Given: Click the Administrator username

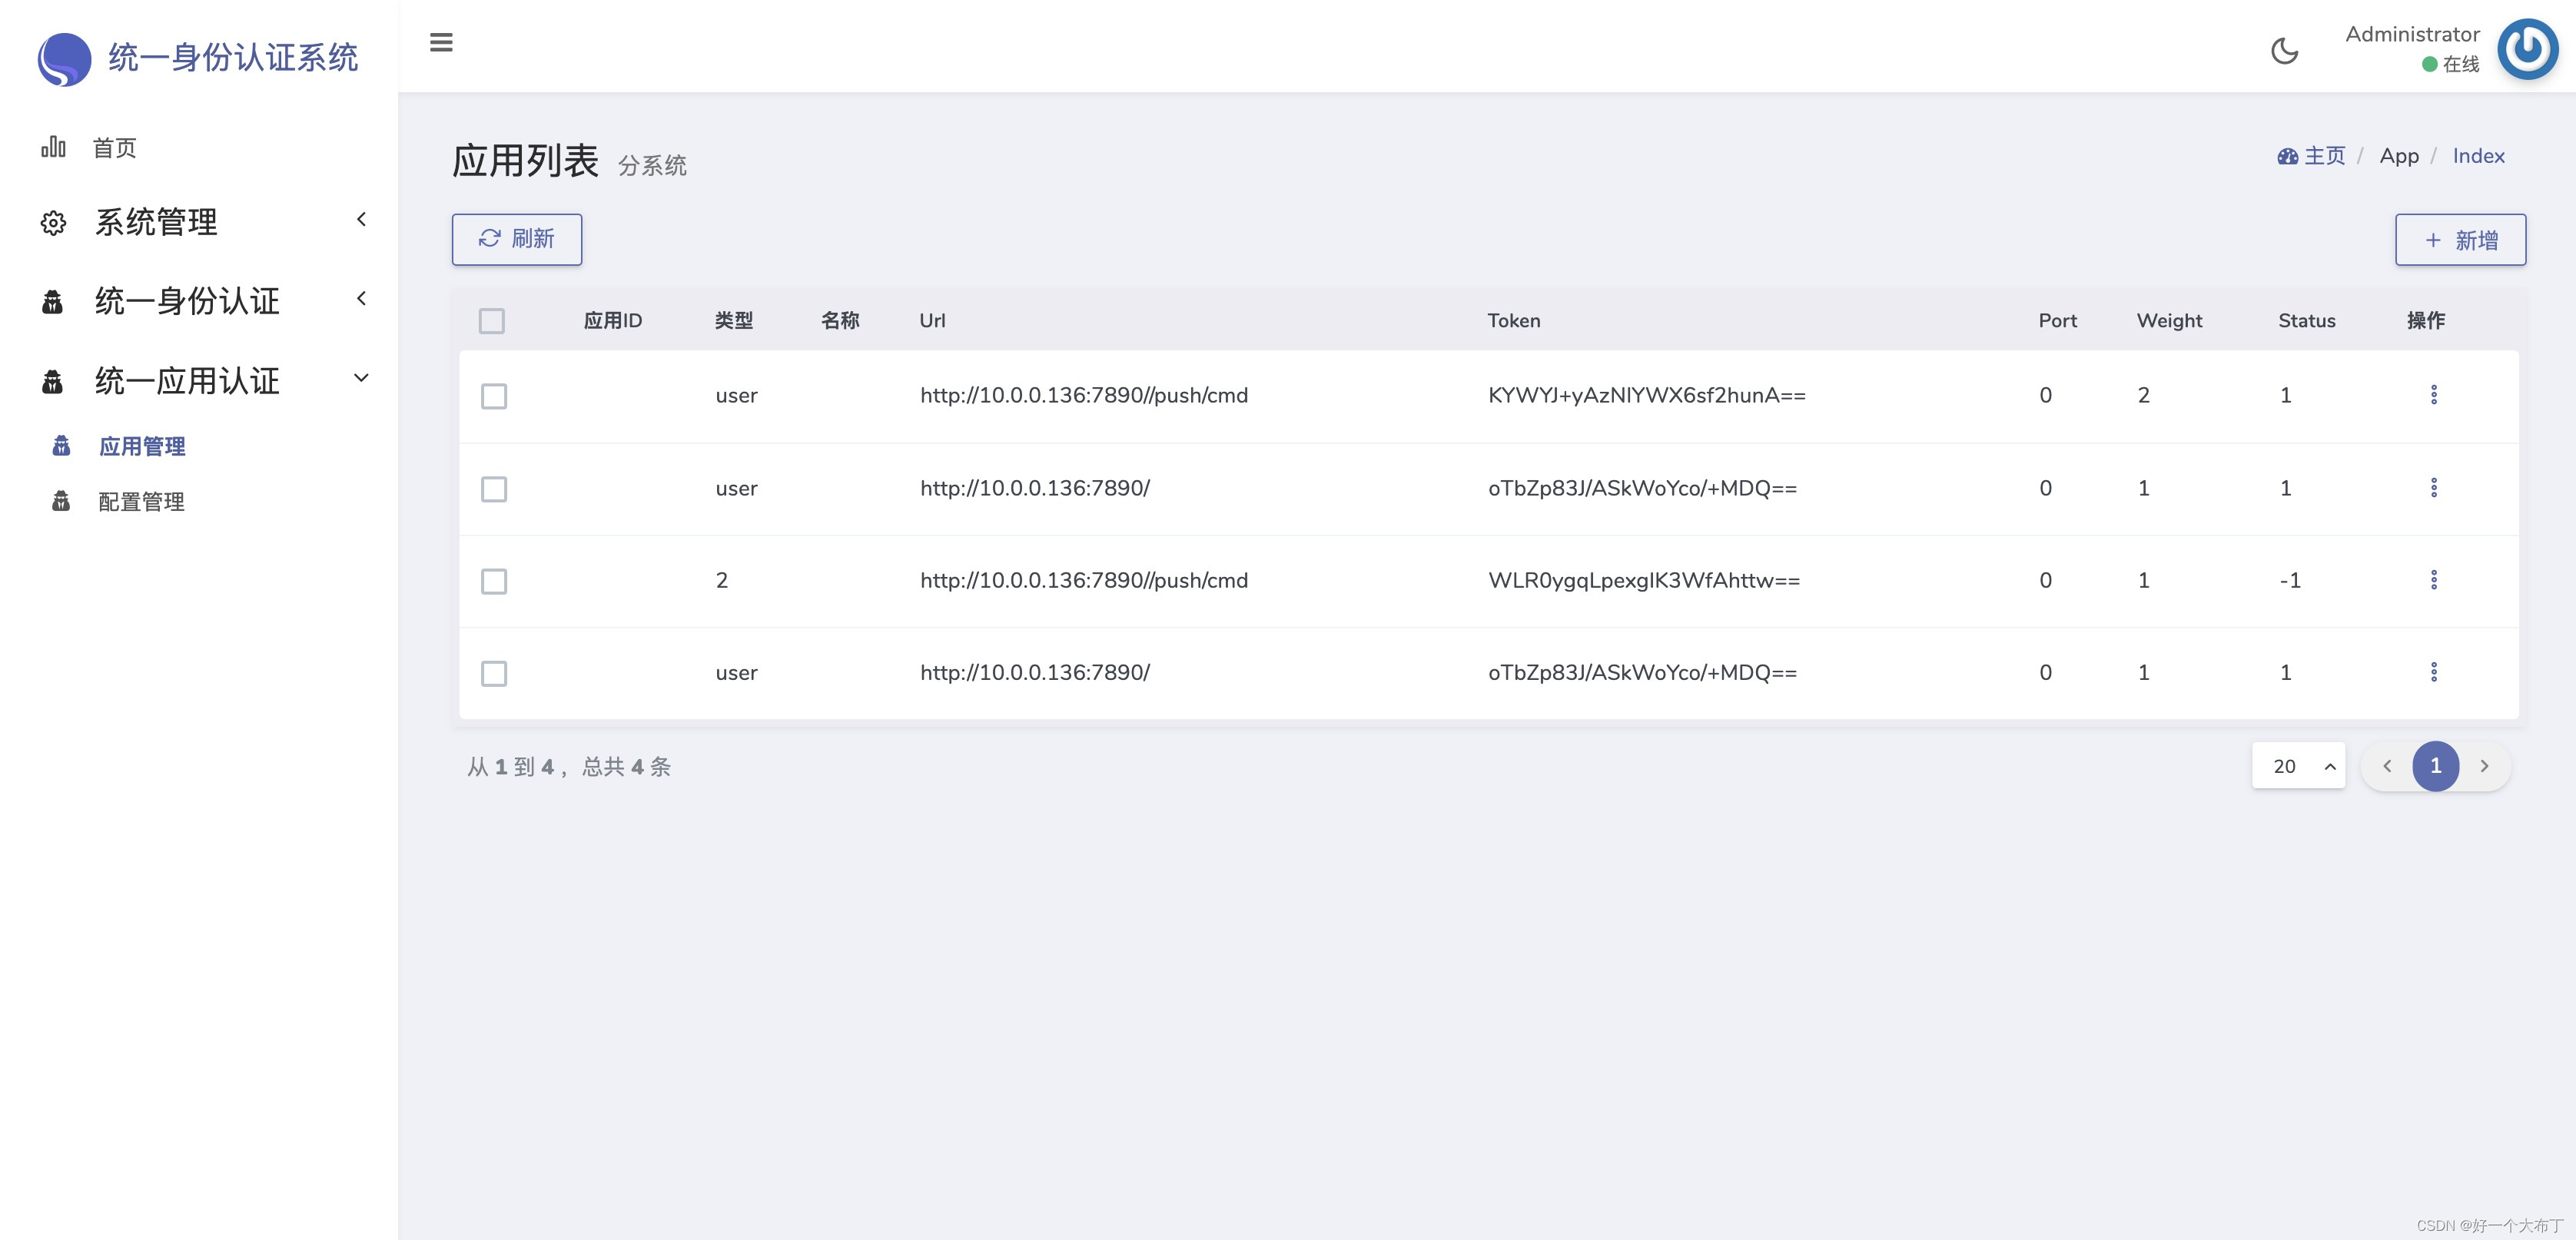Looking at the screenshot, I should point(2412,34).
